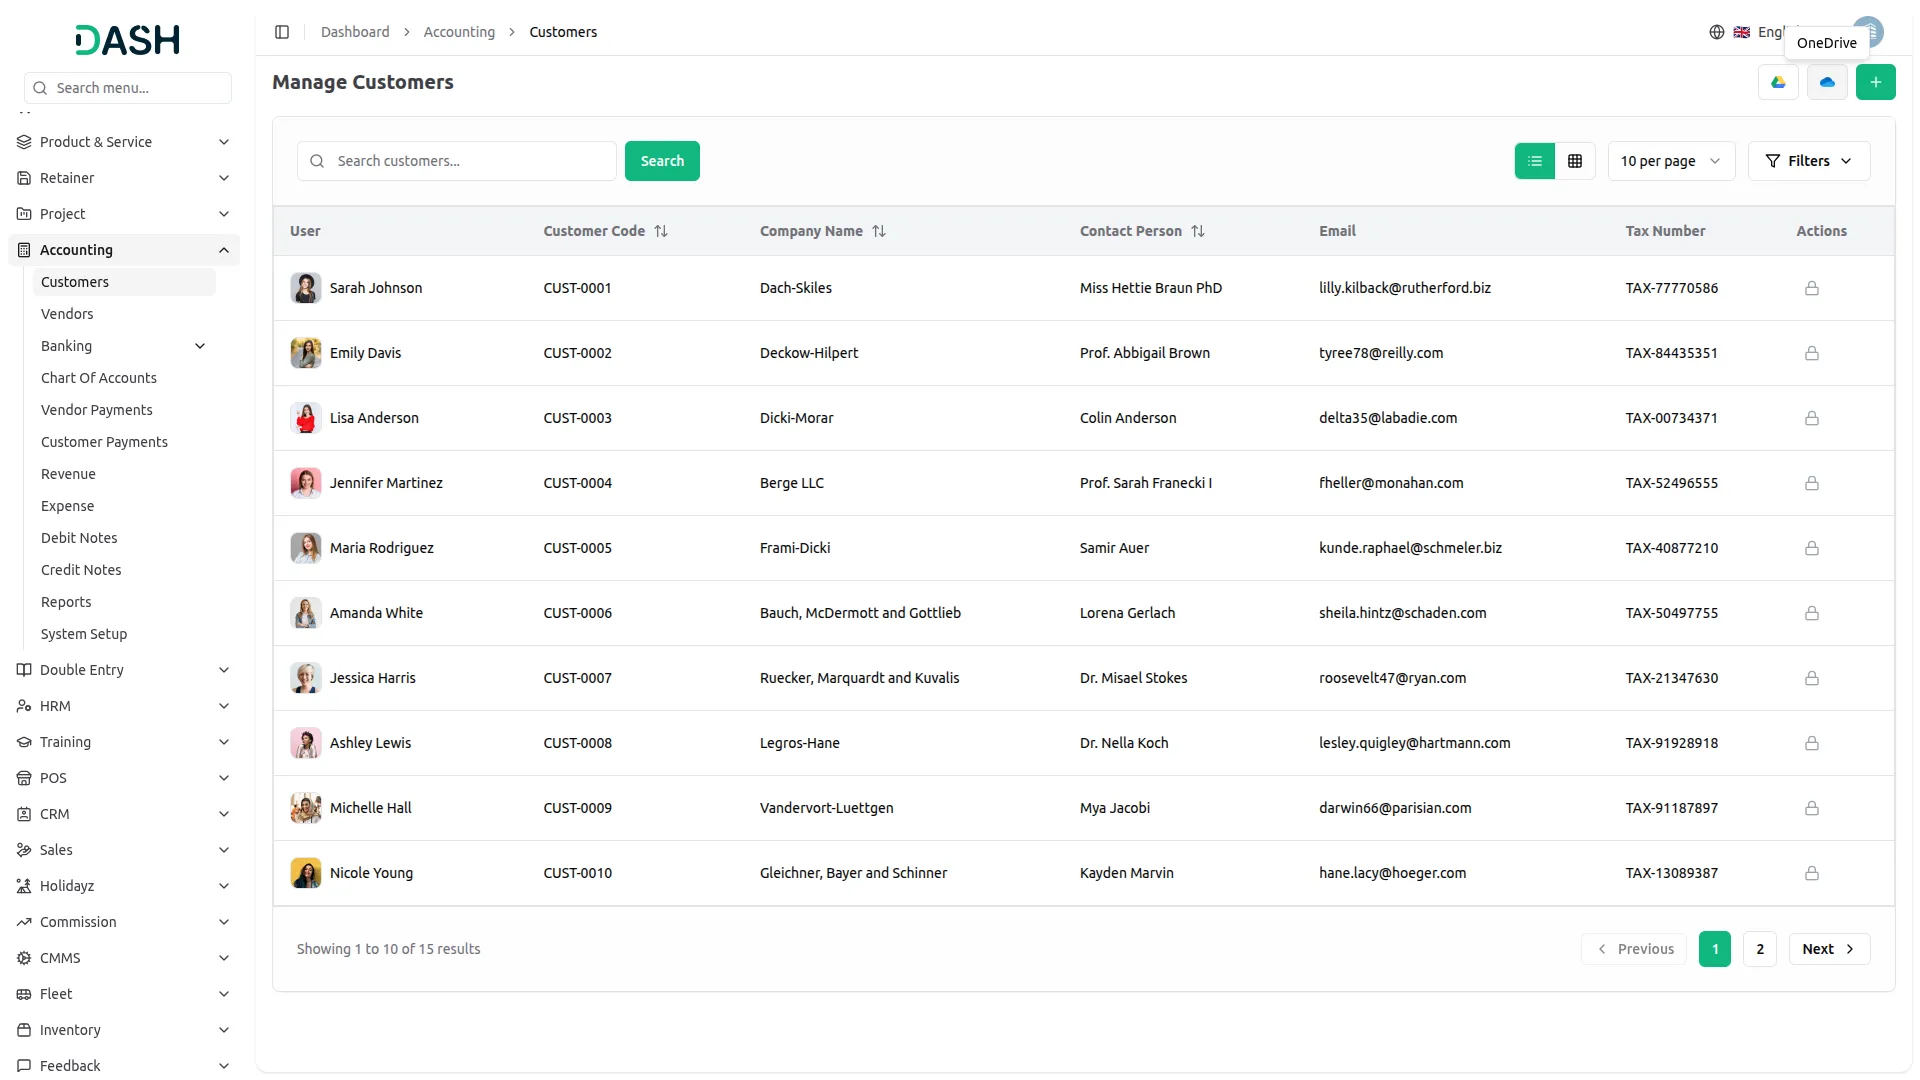Click the Google Drive icon button
Viewport: 1920px width, 1080px height.
click(1778, 82)
